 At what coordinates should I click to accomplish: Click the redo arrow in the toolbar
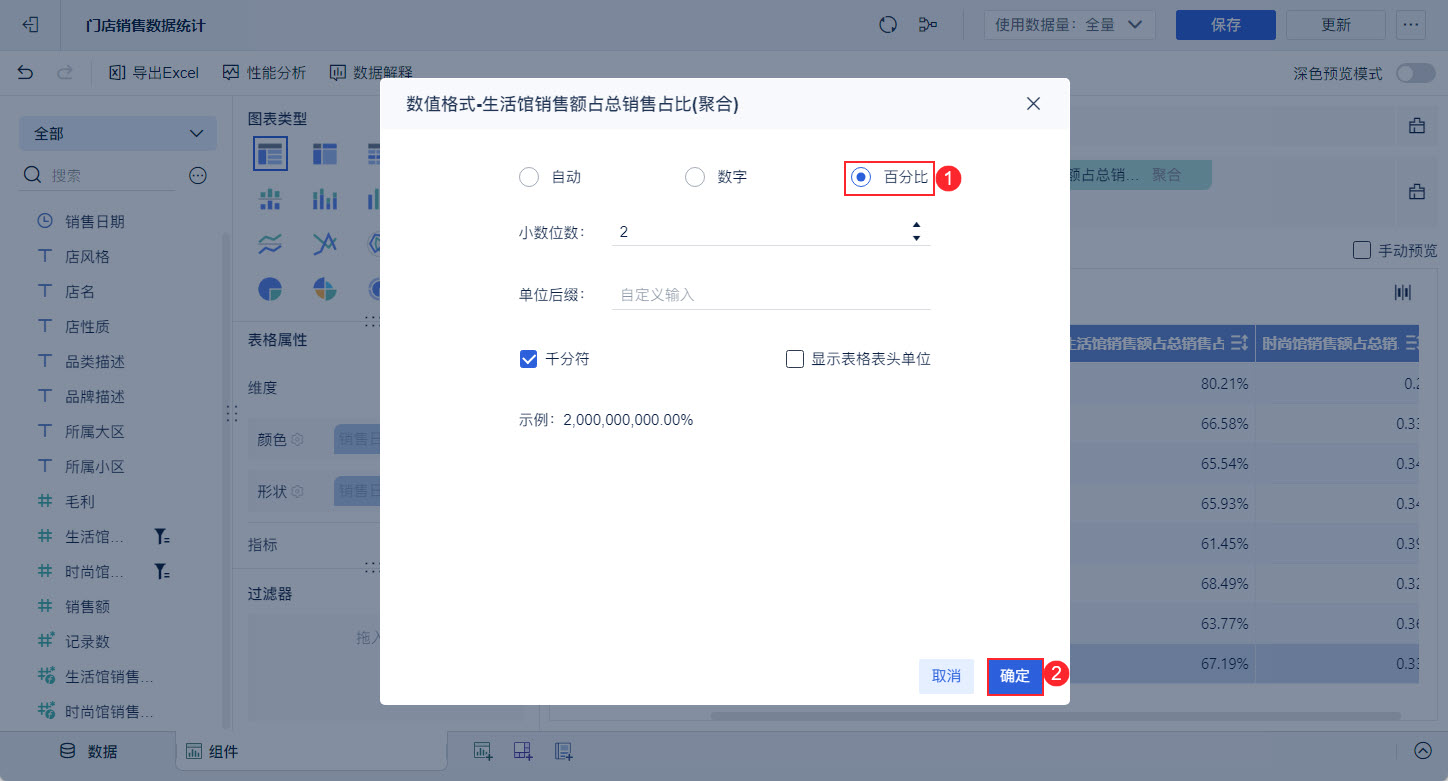65,72
